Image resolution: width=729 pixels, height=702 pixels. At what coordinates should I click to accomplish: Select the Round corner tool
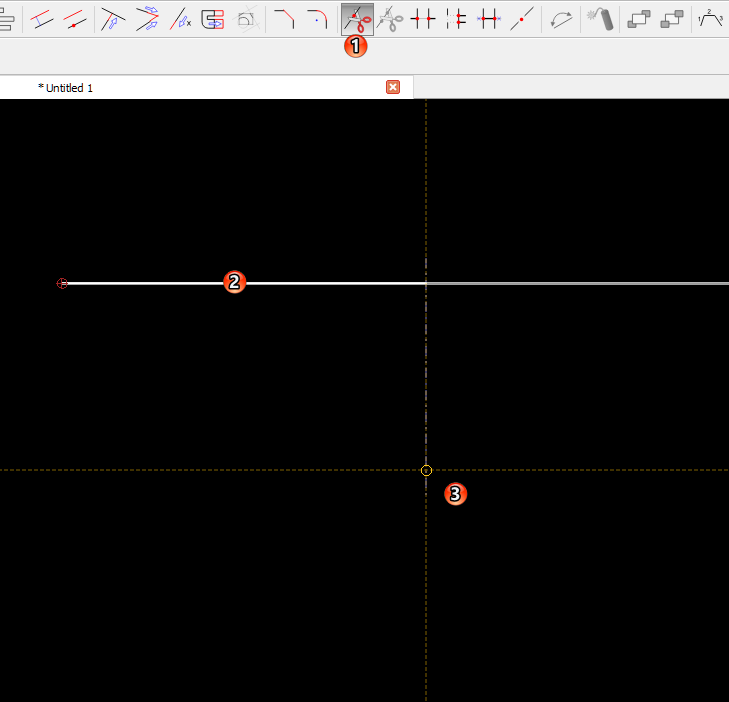pos(317,20)
